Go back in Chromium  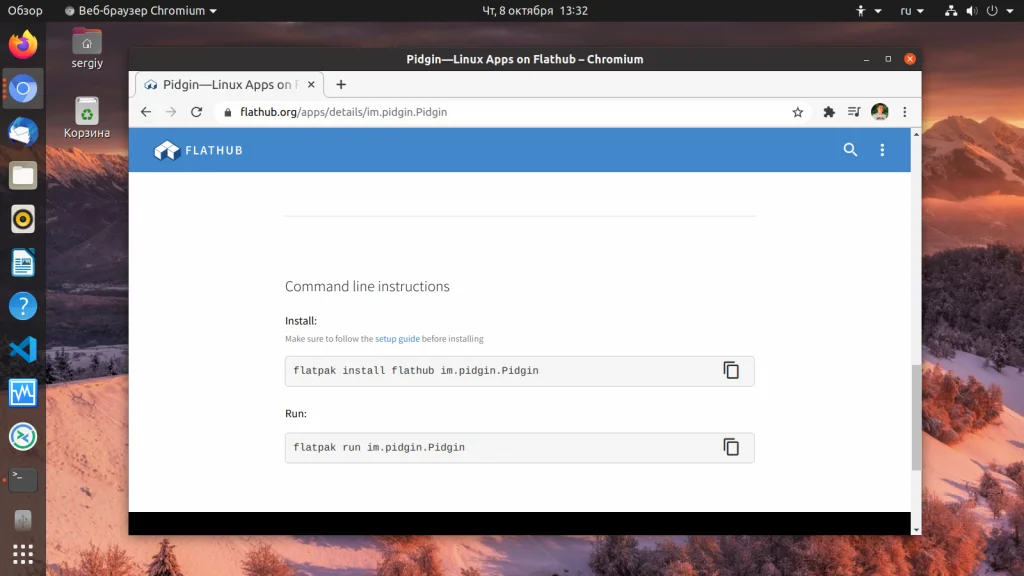(146, 112)
